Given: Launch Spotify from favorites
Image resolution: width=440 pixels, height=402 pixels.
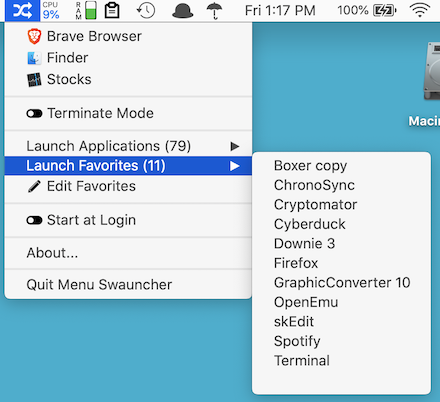Looking at the screenshot, I should click(341, 341).
